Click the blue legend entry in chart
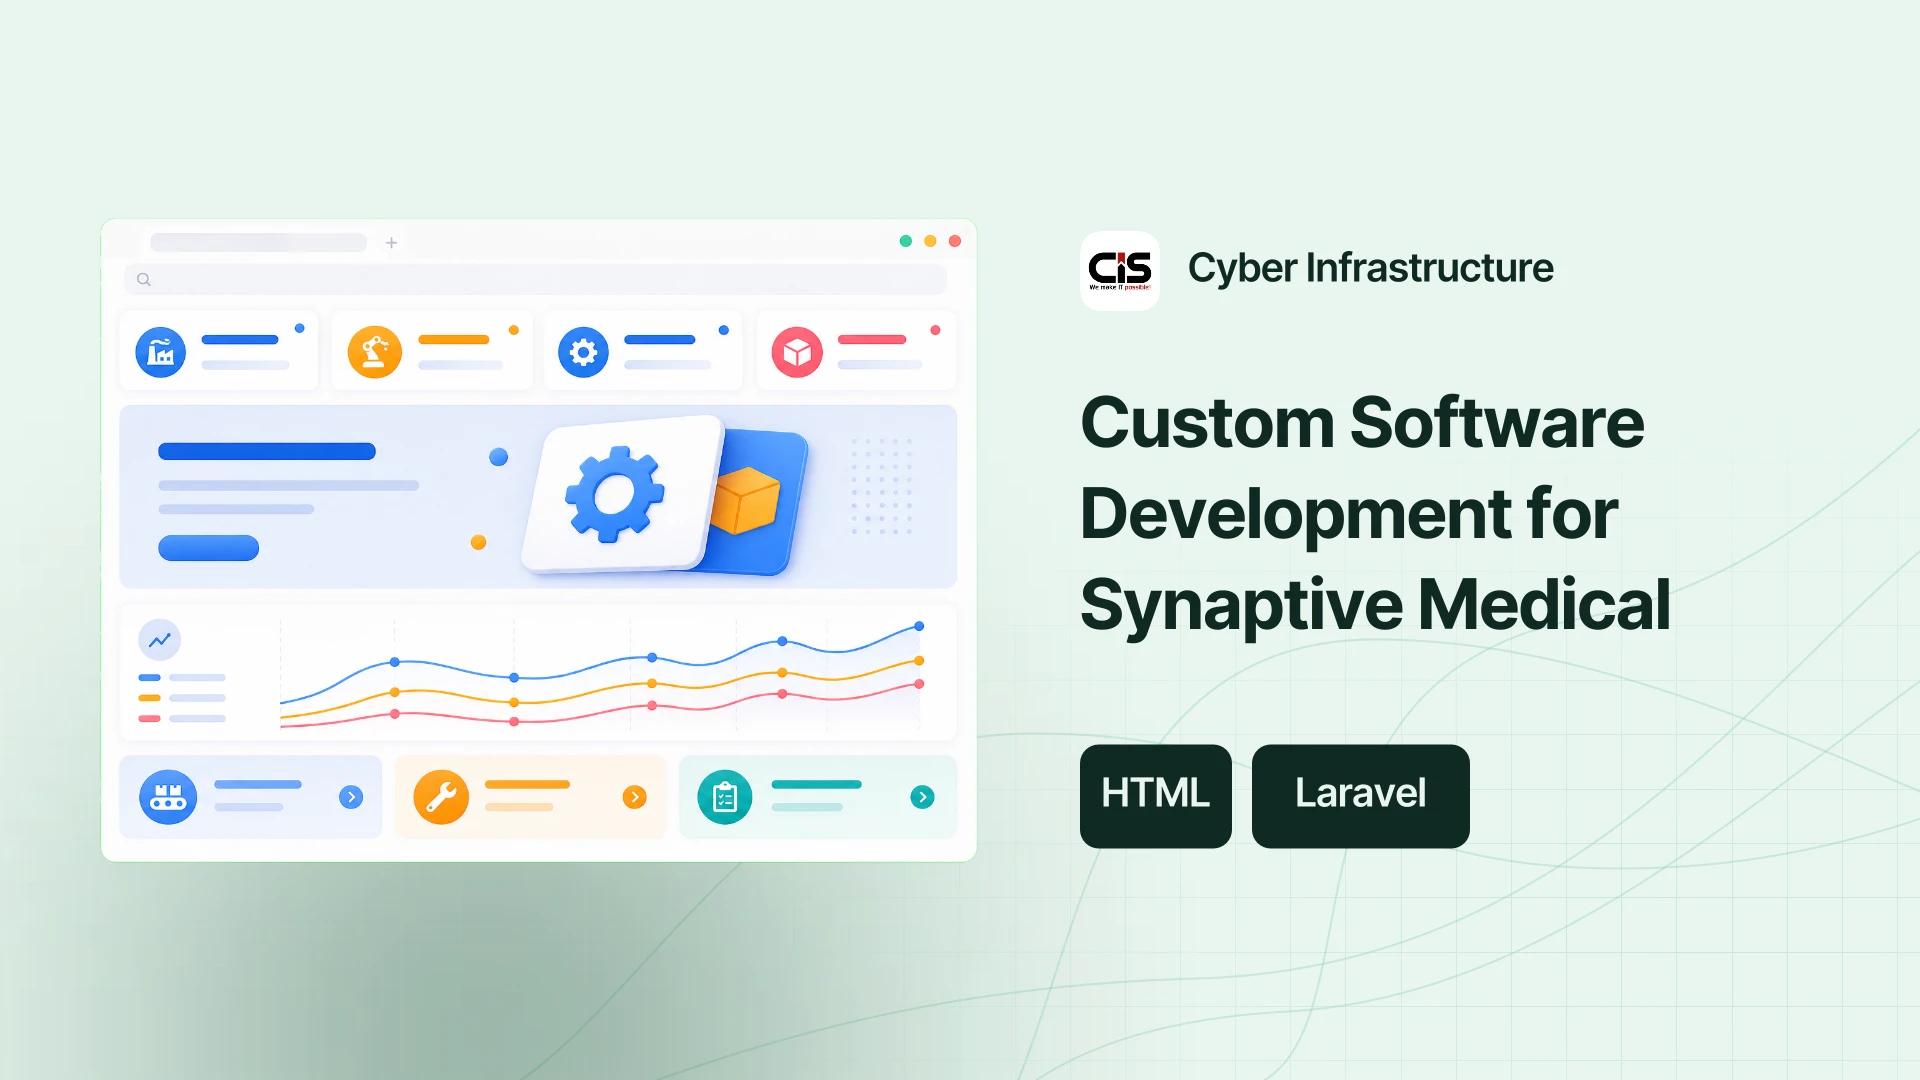 click(182, 678)
